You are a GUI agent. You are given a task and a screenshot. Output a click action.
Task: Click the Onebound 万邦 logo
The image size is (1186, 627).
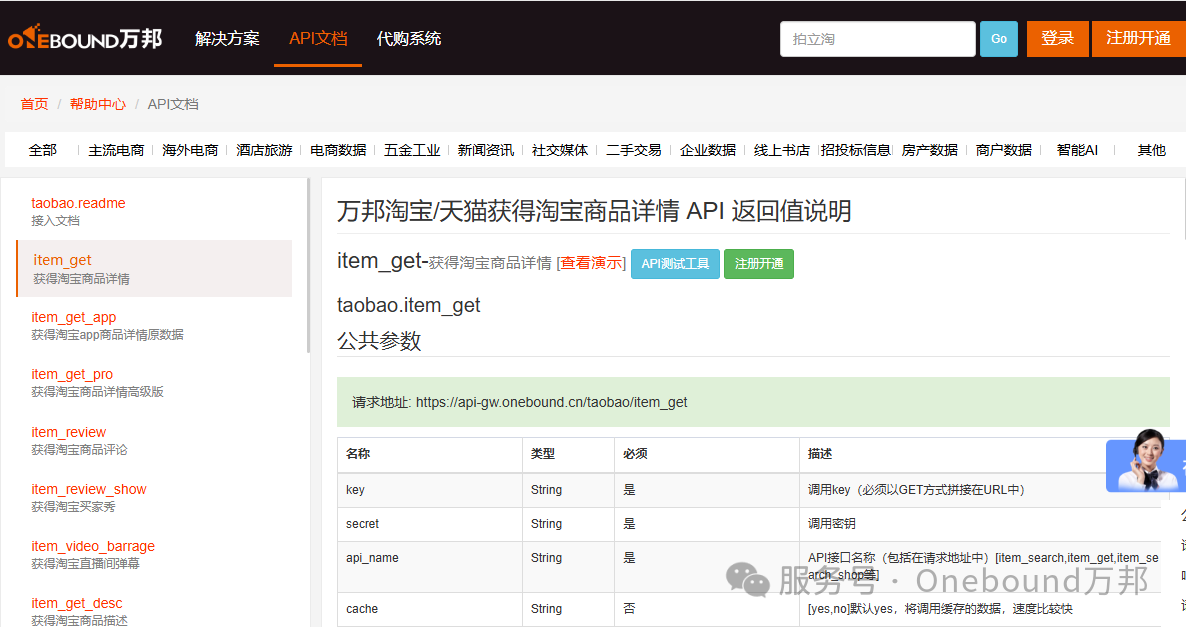click(85, 38)
